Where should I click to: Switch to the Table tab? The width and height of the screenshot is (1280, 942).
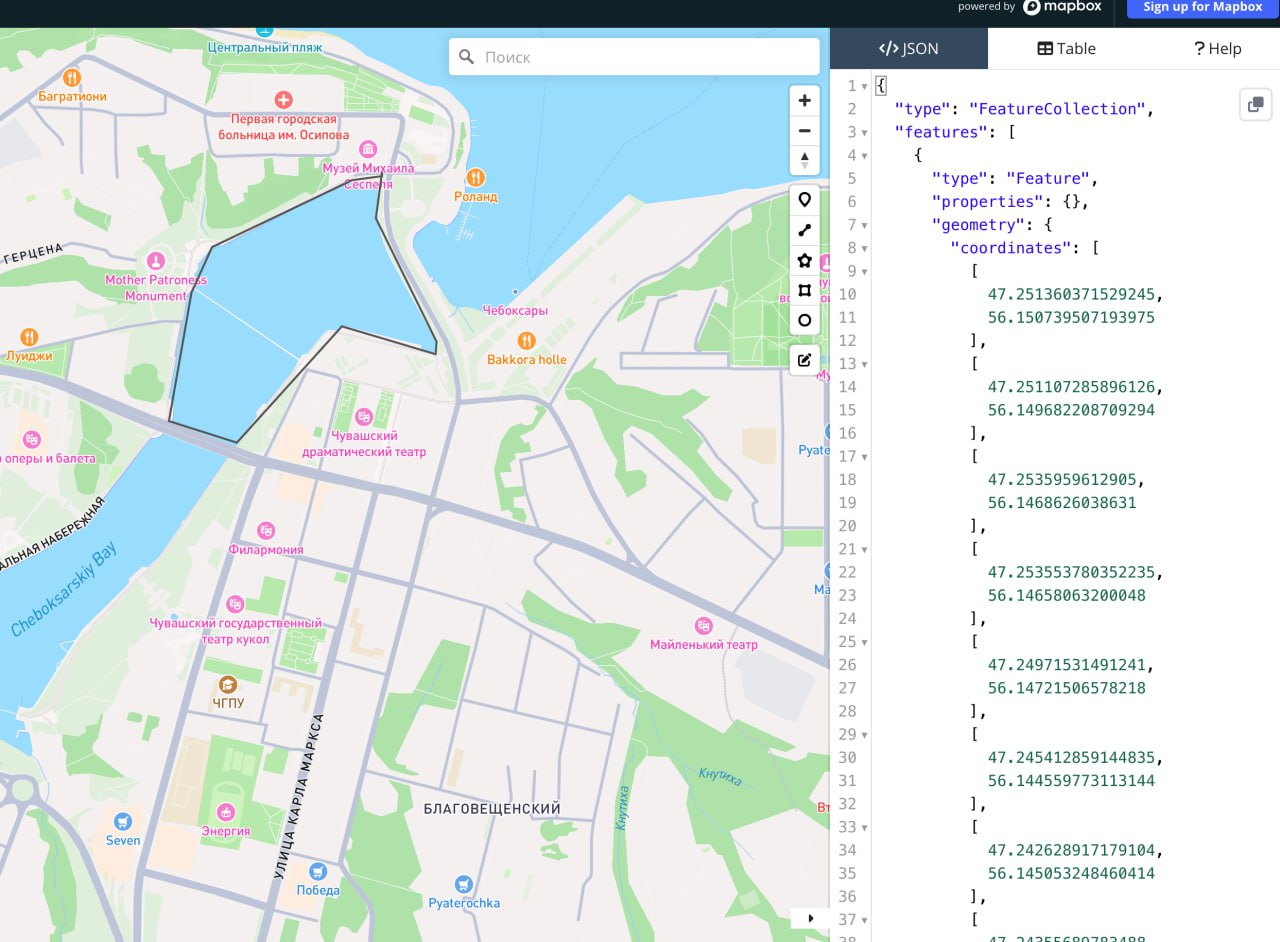(x=1066, y=48)
